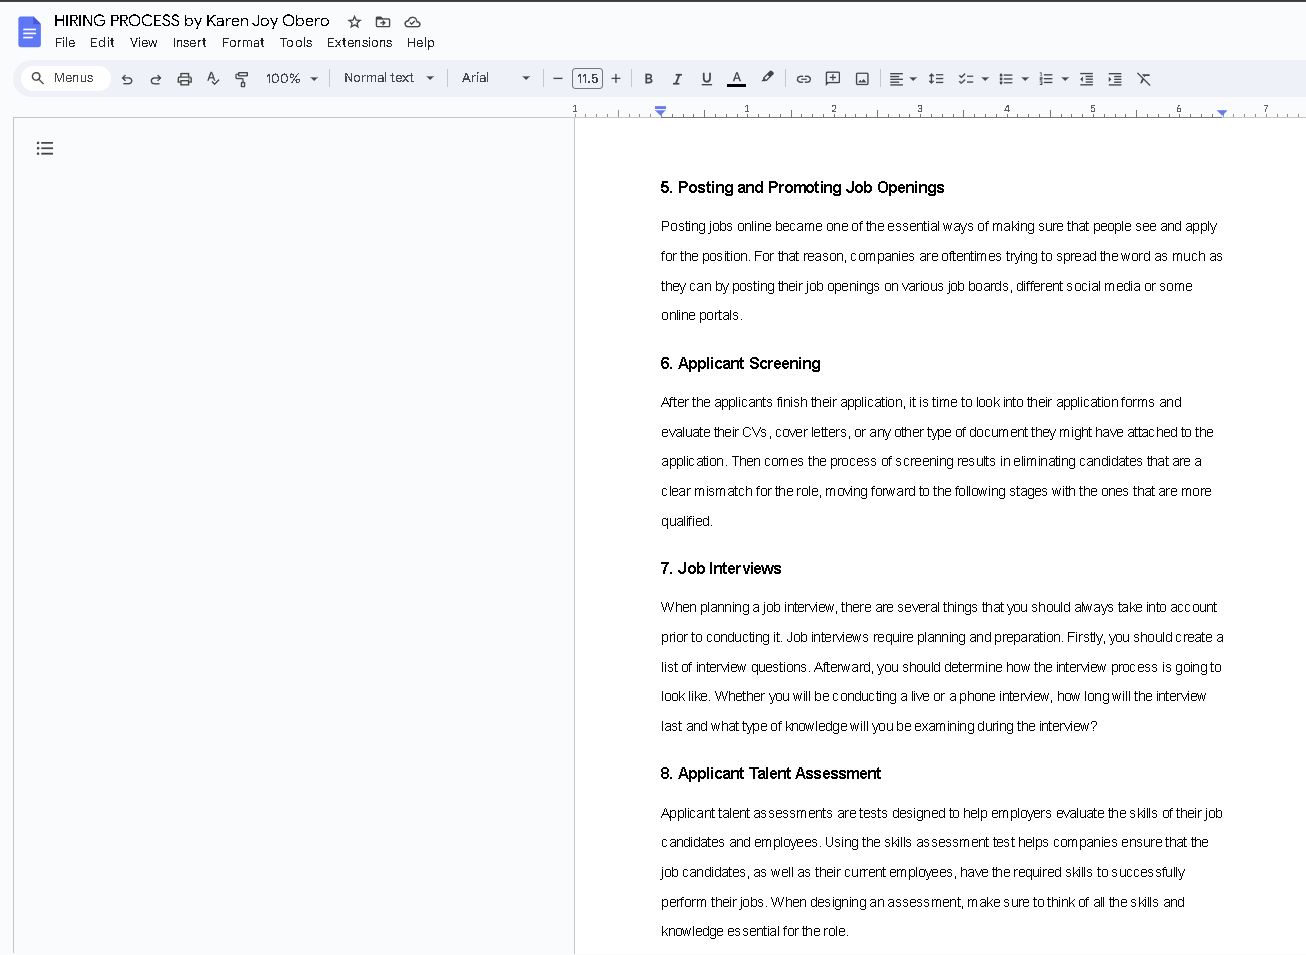Open the Extensions menu
This screenshot has height=955, width=1306.
(359, 43)
